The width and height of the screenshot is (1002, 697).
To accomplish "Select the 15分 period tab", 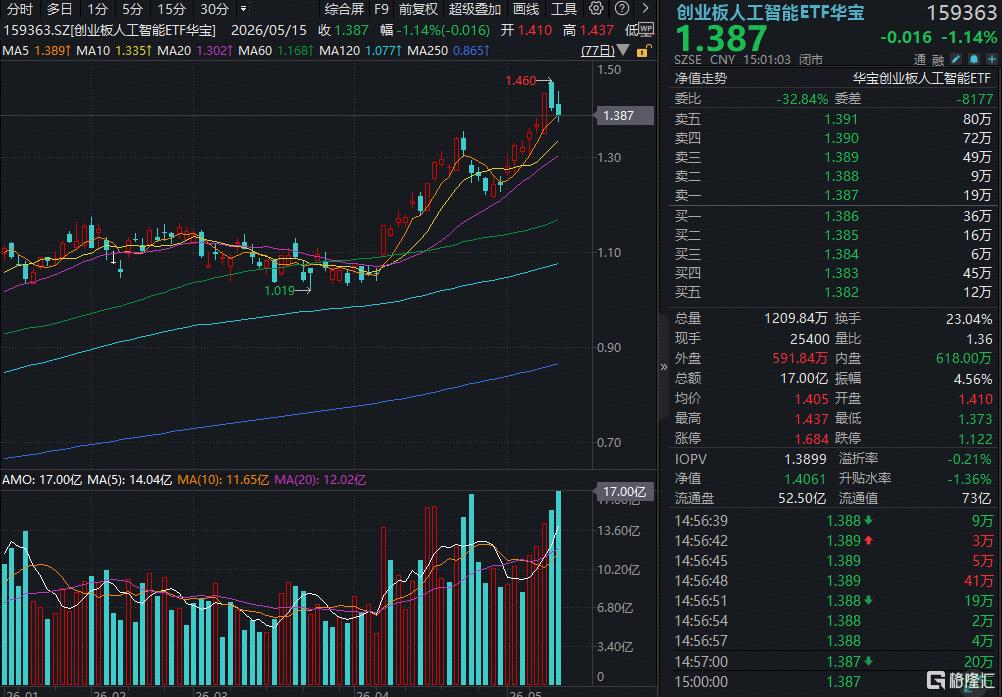I will pos(171,9).
